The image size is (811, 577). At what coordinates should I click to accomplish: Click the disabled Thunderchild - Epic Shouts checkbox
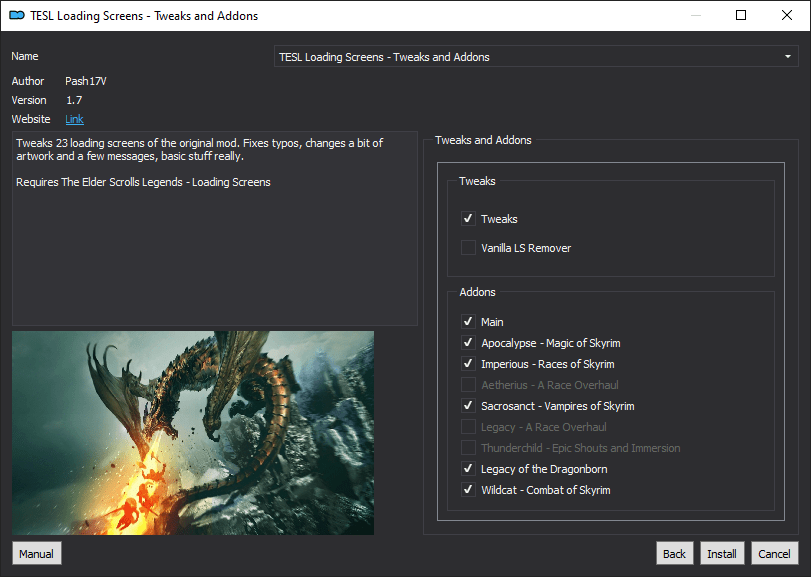(468, 448)
